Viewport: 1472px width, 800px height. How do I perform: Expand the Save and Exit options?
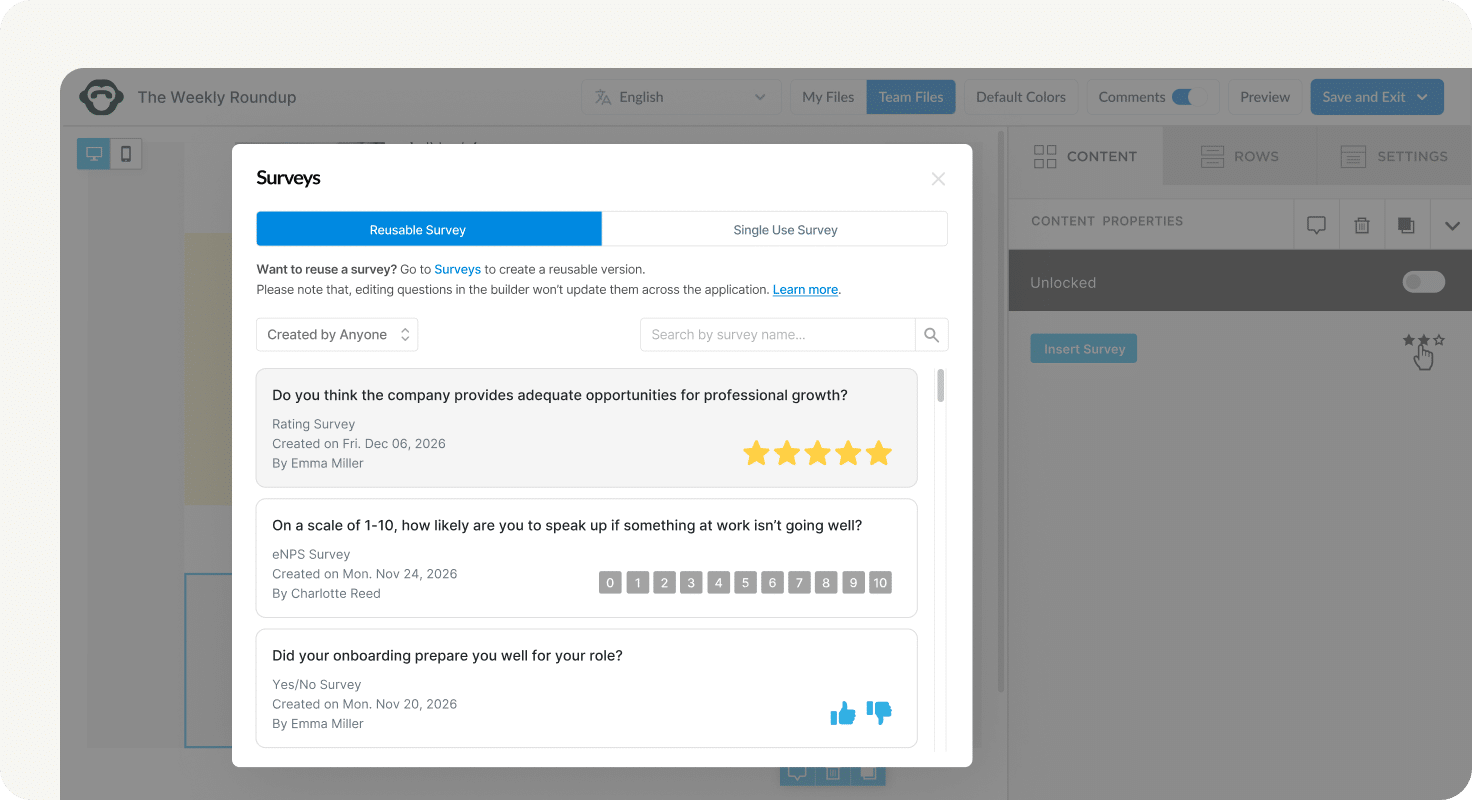[x=1421, y=96]
